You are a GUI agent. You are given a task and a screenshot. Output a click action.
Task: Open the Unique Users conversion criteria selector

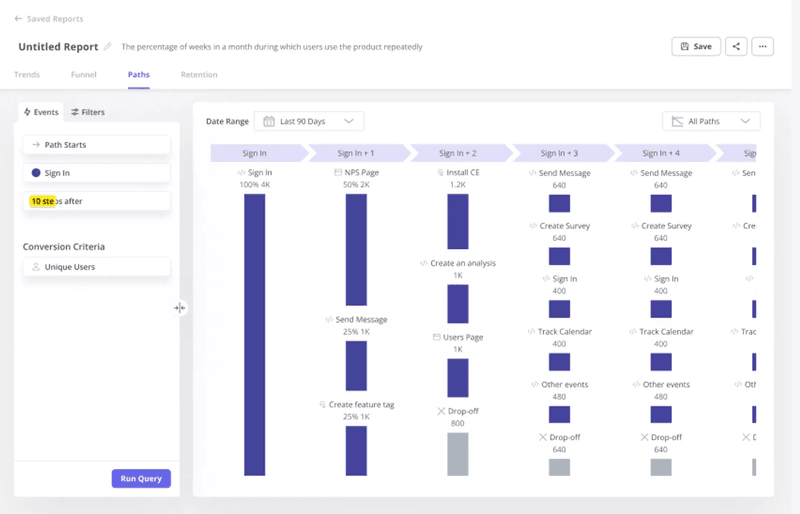coord(97,267)
